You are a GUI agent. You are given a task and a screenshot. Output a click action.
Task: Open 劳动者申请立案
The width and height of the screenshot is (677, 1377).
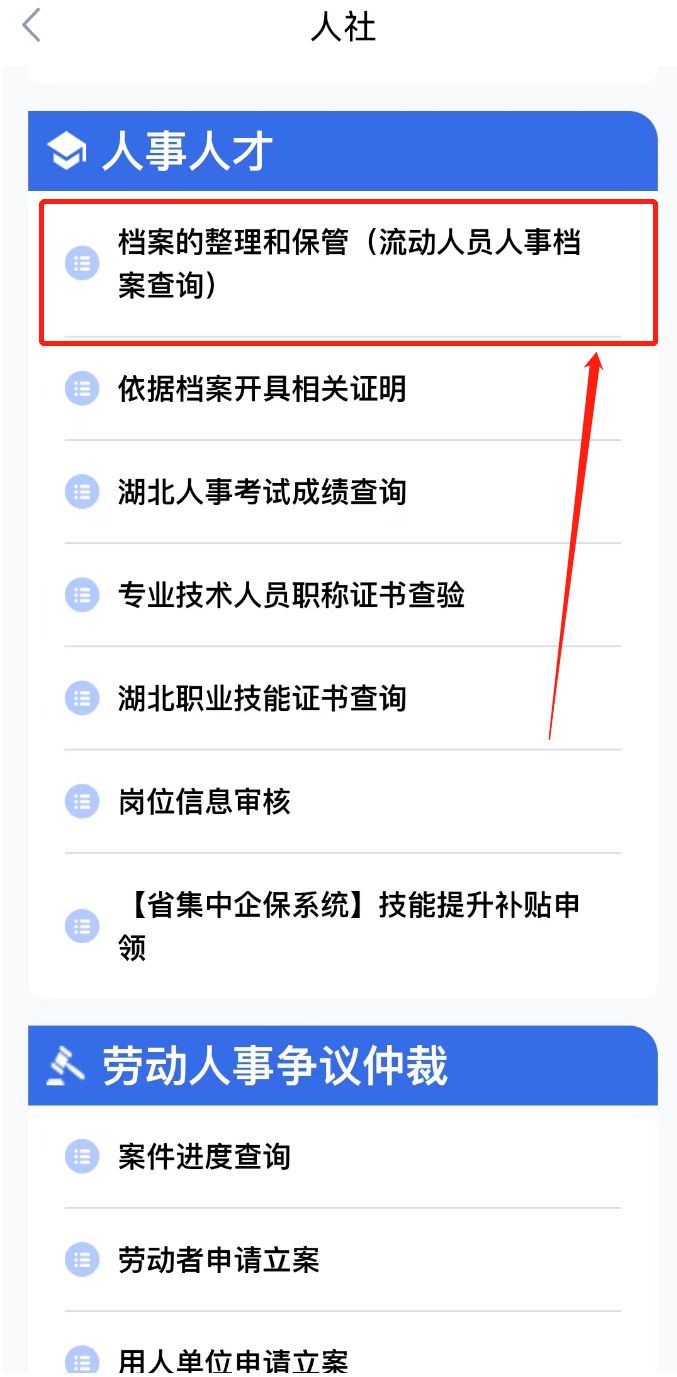click(219, 1260)
